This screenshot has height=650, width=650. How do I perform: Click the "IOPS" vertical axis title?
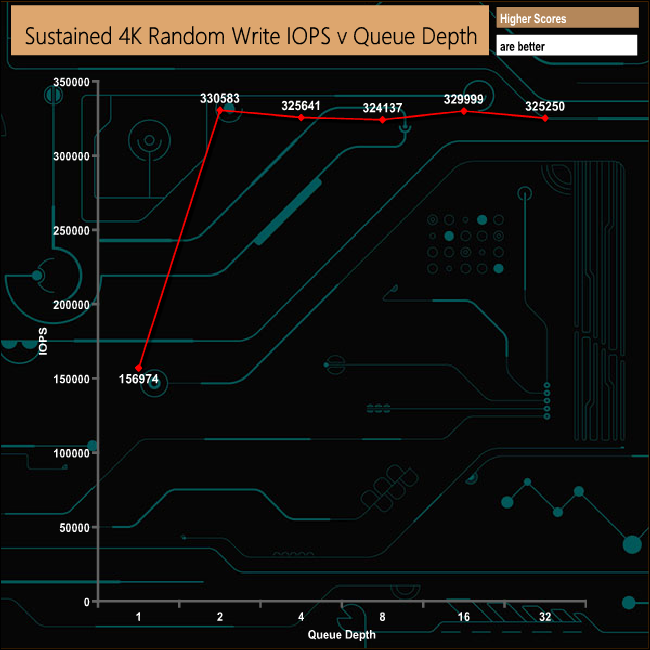click(43, 342)
